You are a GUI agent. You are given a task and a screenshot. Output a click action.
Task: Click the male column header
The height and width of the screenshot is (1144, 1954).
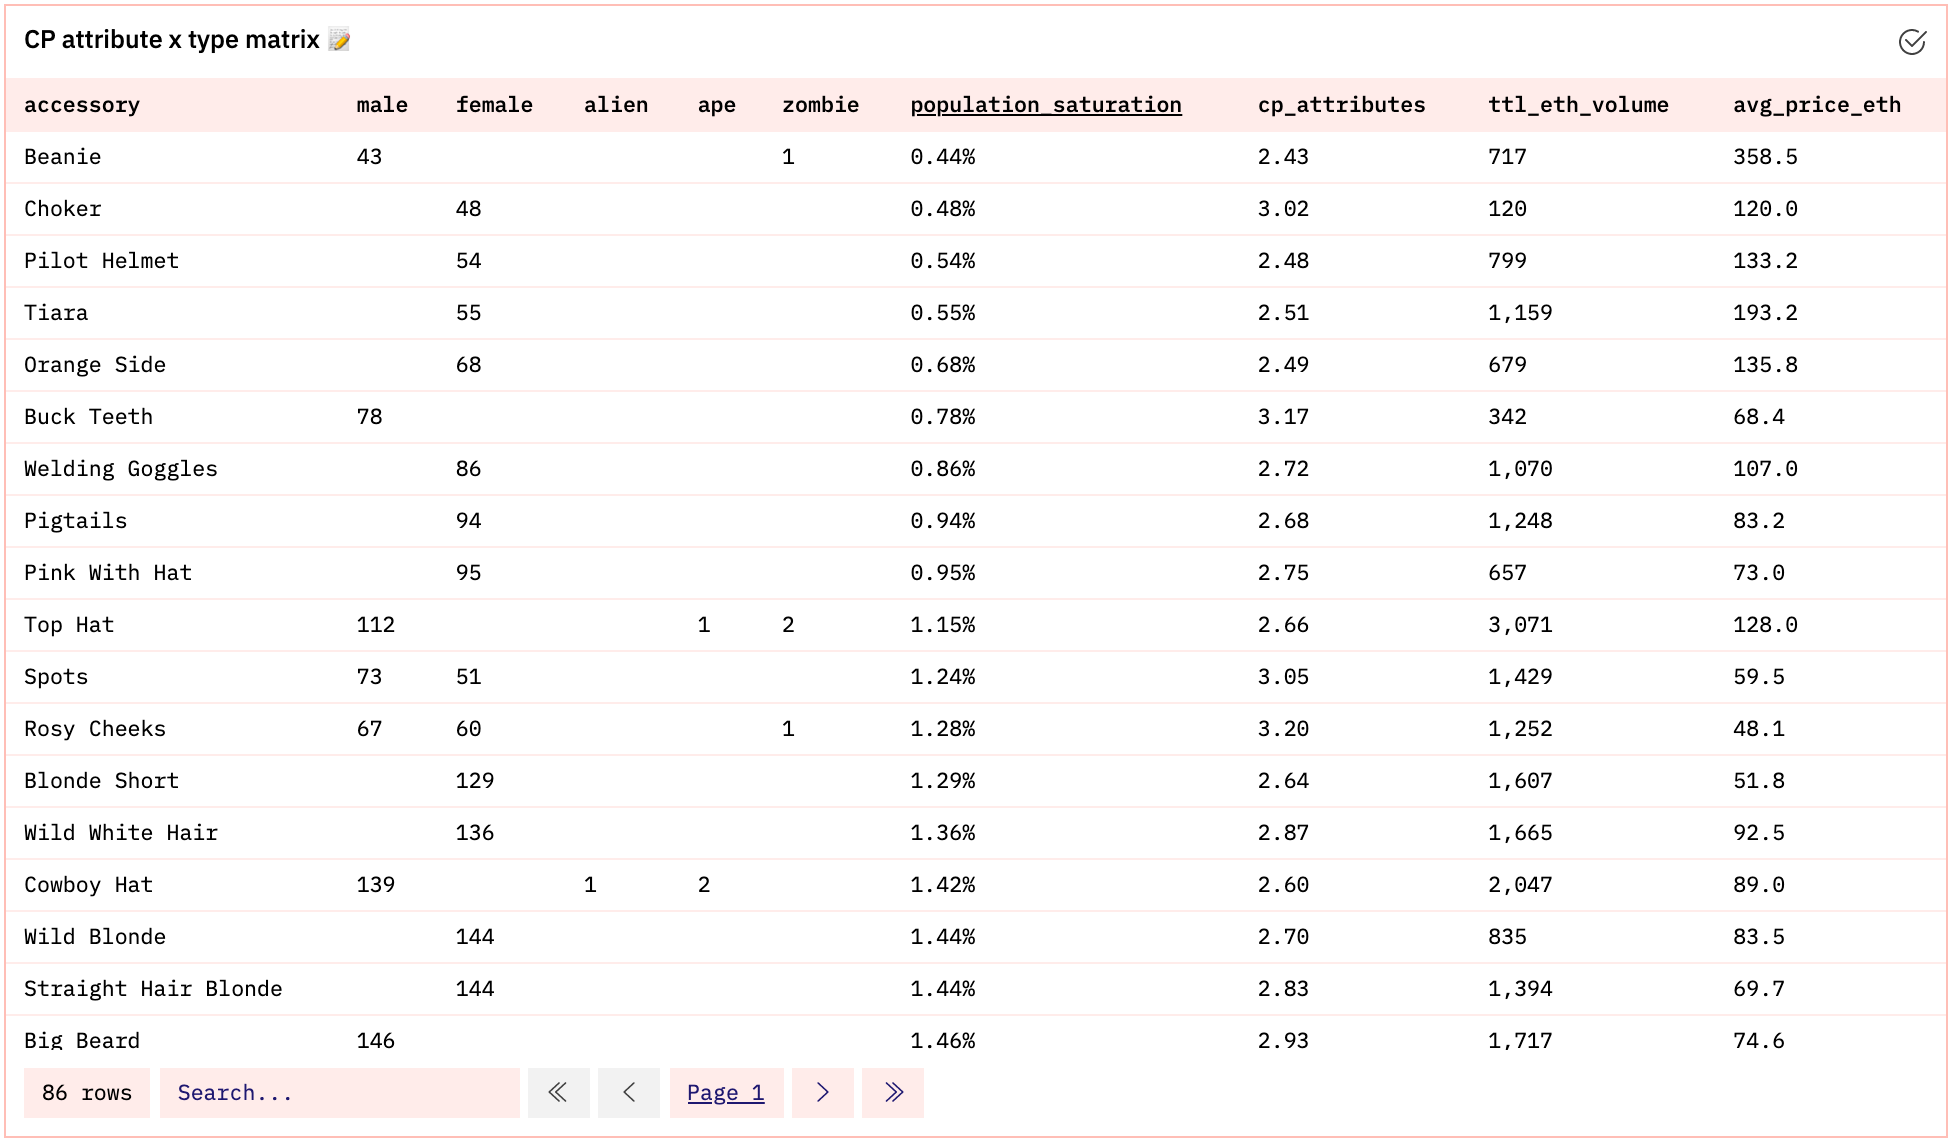(382, 105)
